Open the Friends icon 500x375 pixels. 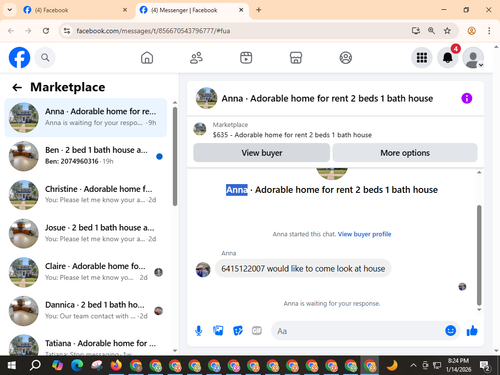[x=196, y=58]
